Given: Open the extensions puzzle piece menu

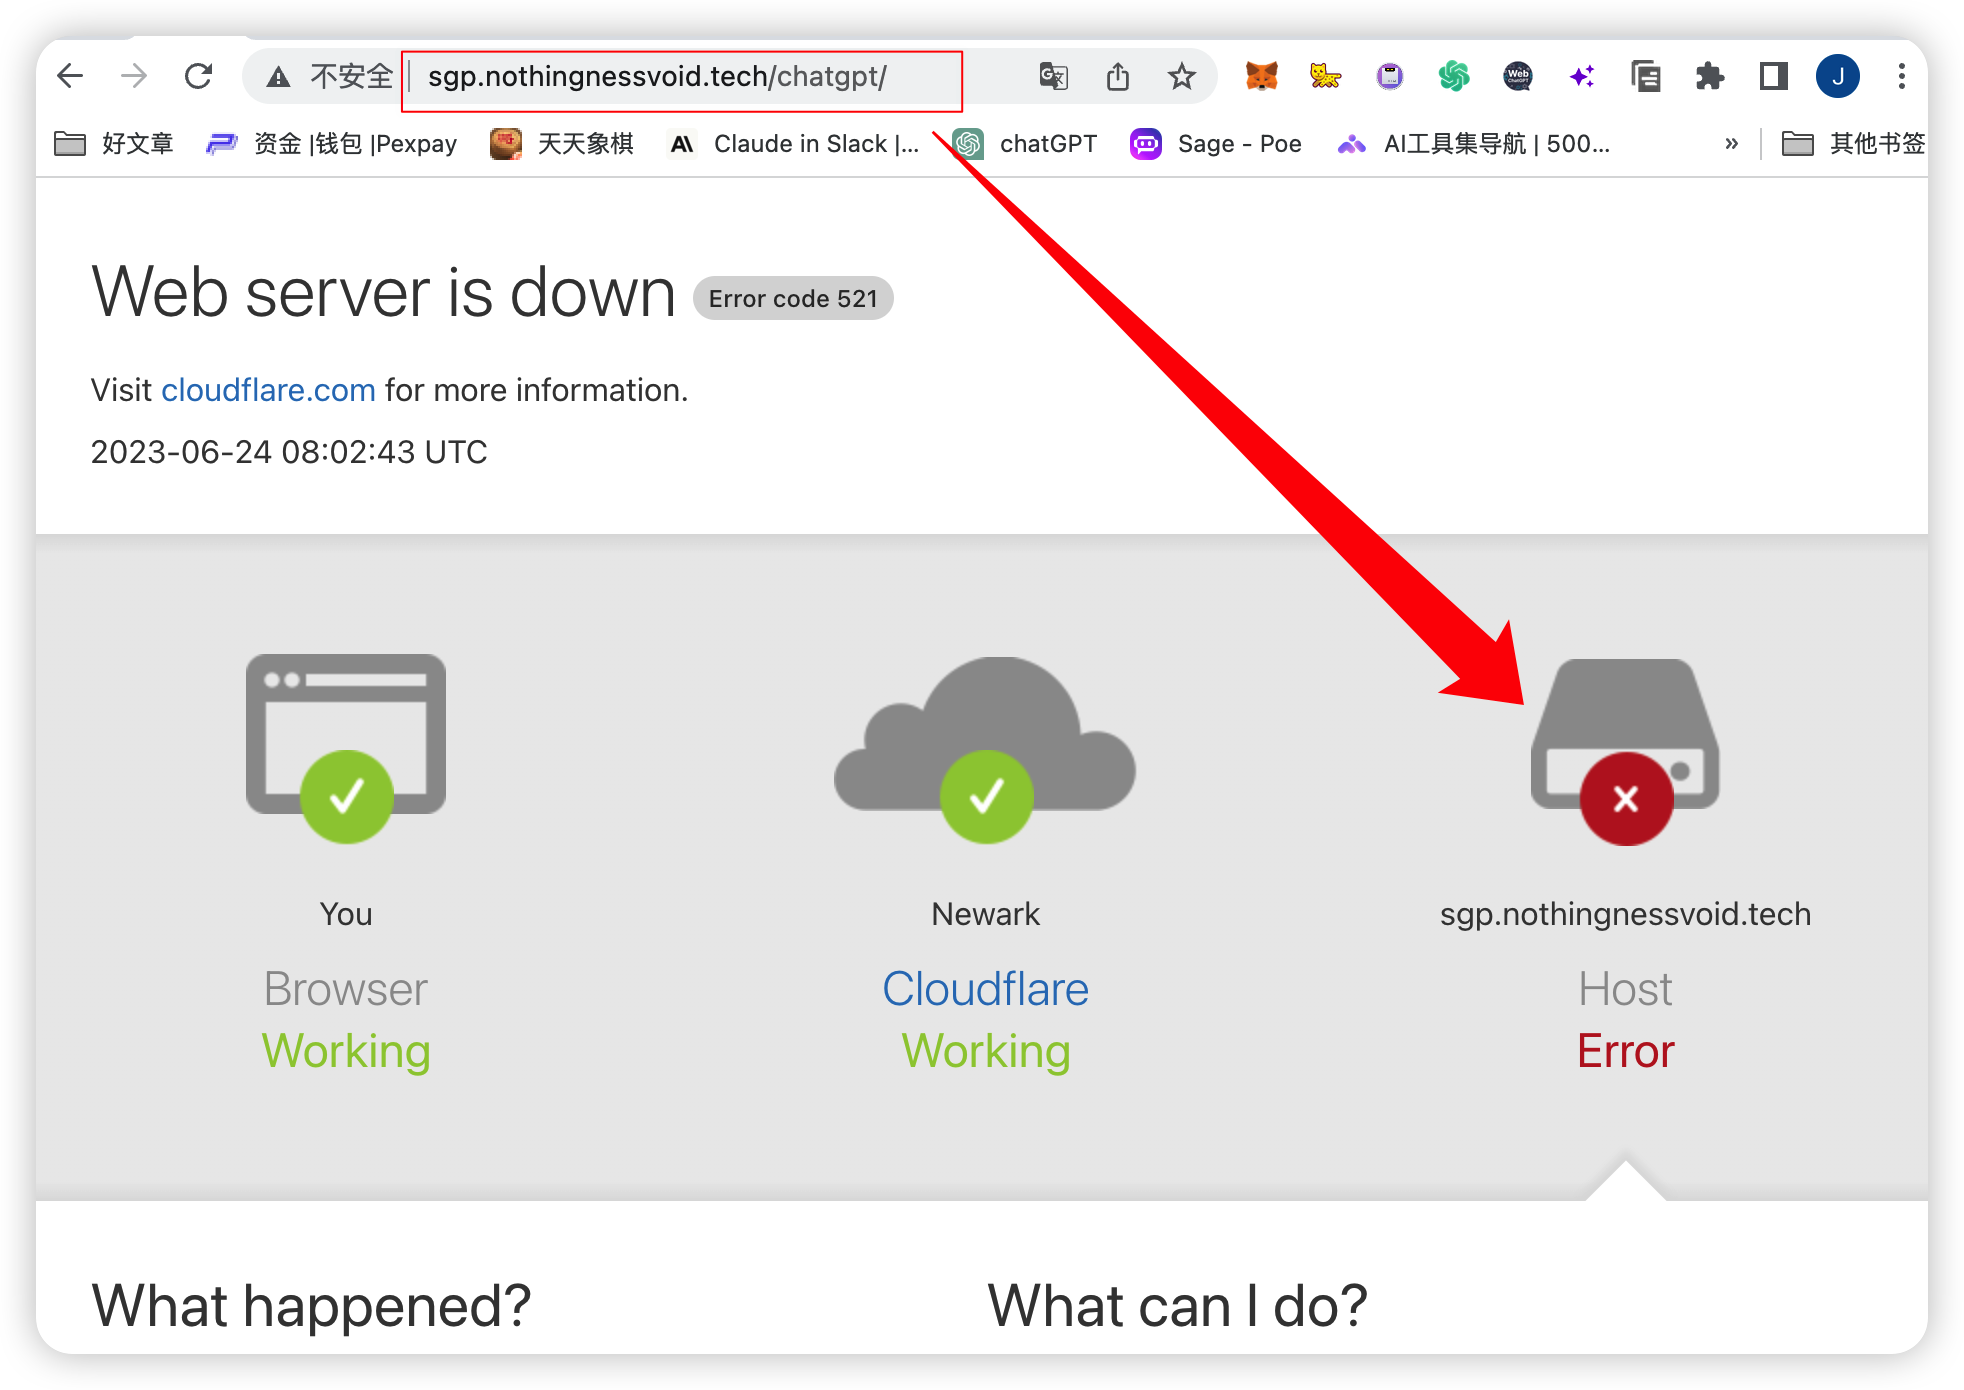Looking at the screenshot, I should coord(1709,76).
